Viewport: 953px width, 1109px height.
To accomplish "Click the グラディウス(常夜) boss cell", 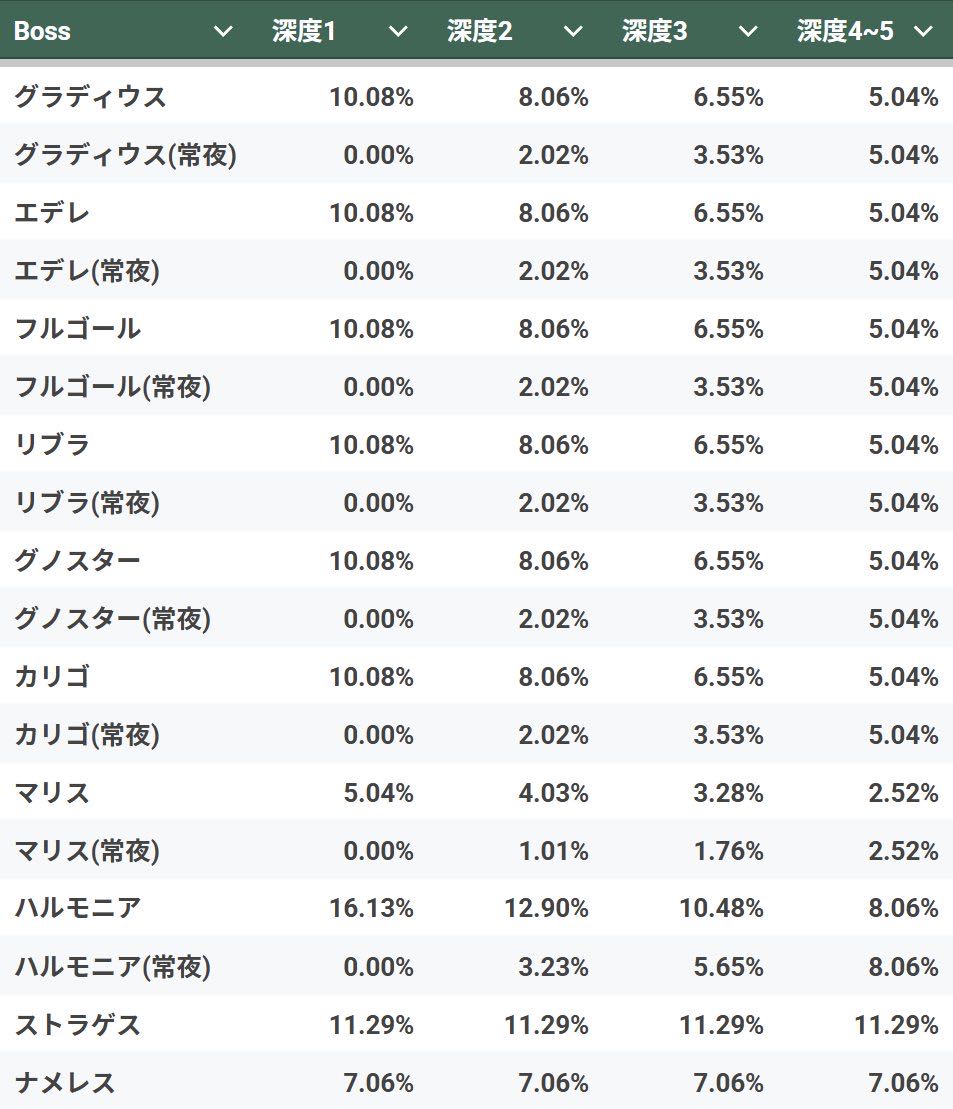I will click(x=125, y=155).
